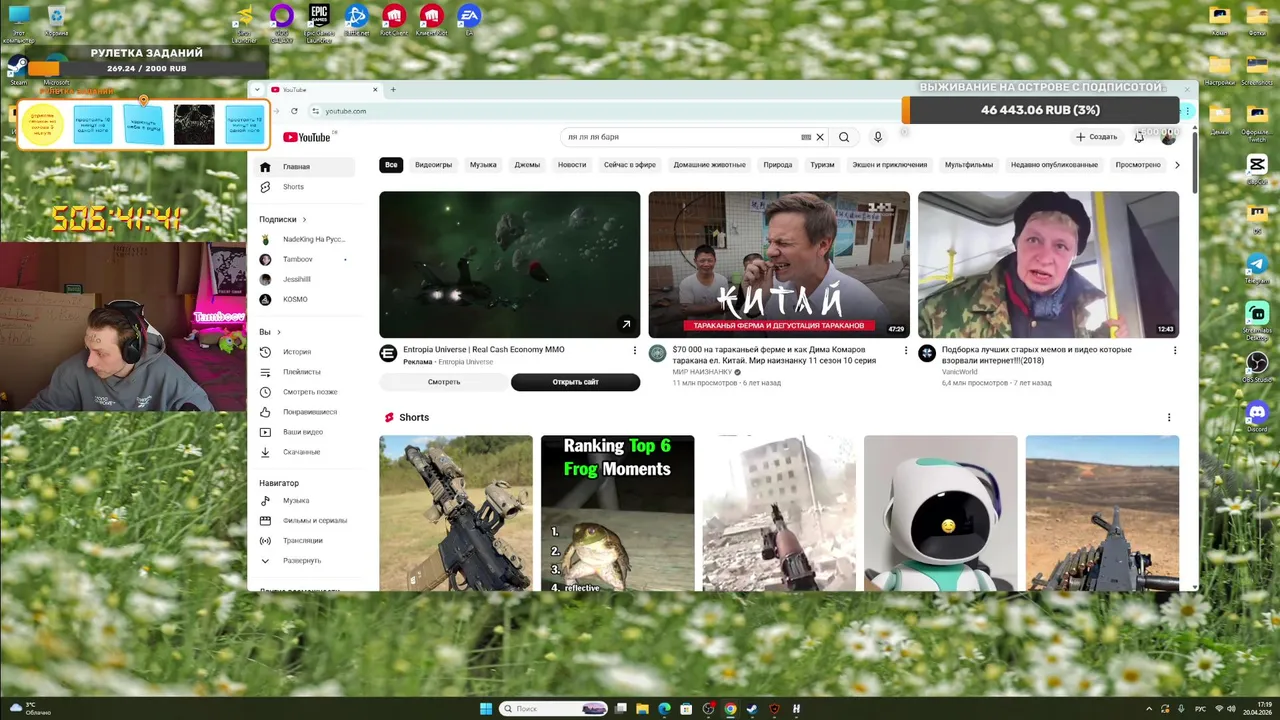Clear the search text with X
1280x720 pixels.
(x=820, y=137)
